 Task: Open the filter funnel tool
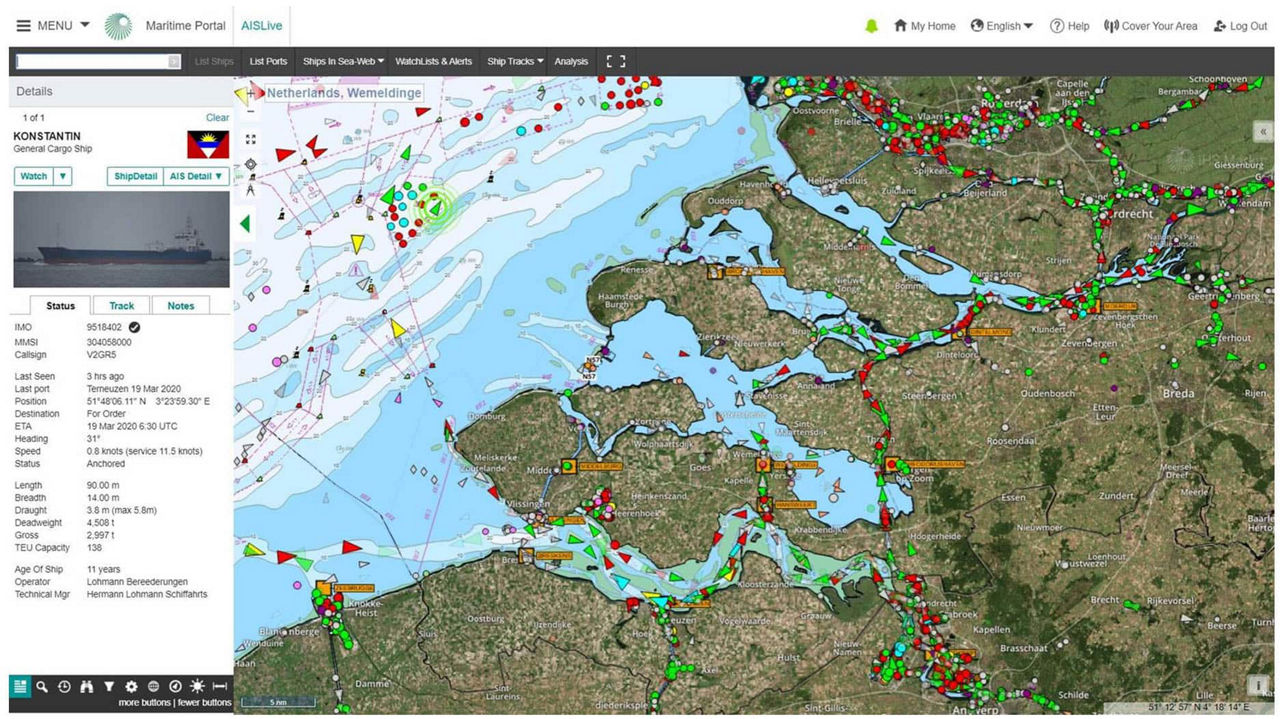109,687
